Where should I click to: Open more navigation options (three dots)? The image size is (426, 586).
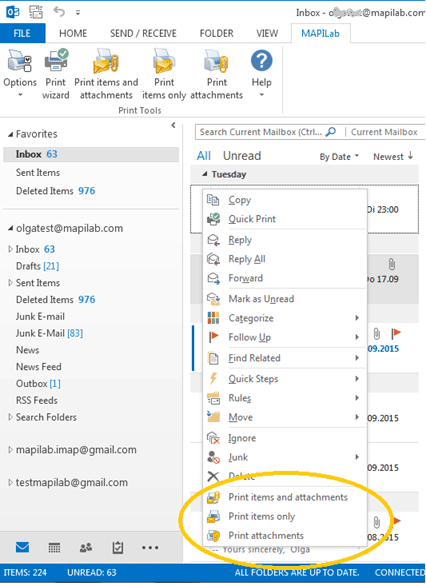150,548
